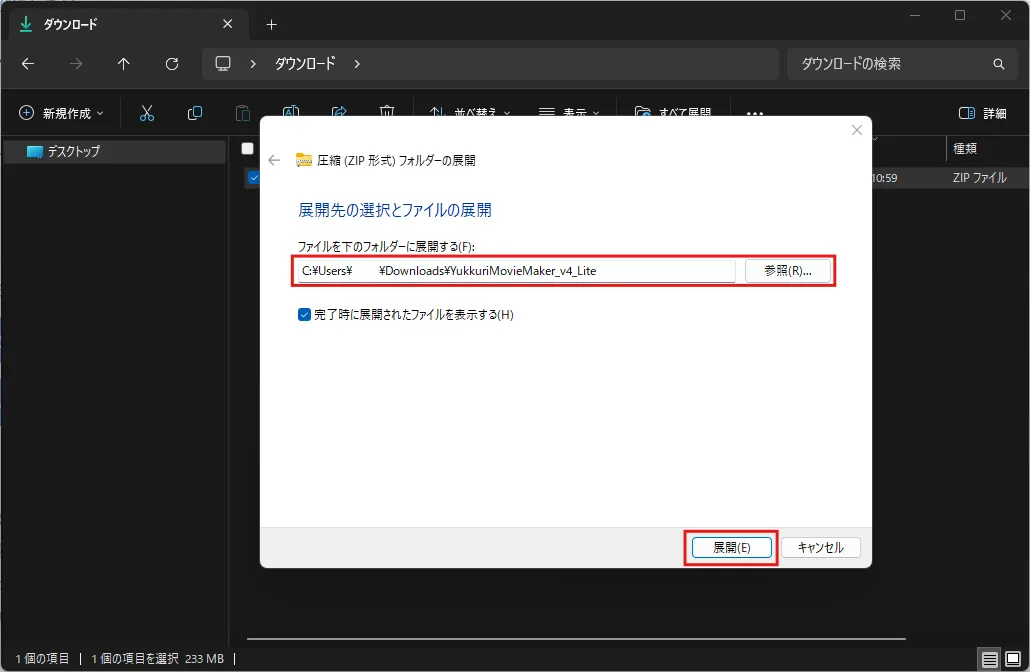Click the Rename icon in toolbar
Image resolution: width=1030 pixels, height=672 pixels.
pos(291,110)
